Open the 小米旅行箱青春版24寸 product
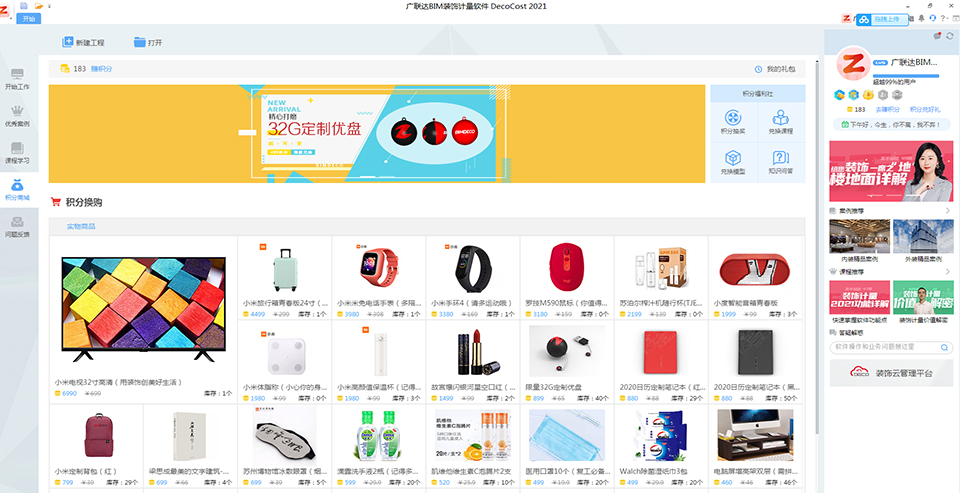960x493 pixels. pyautogui.click(x=285, y=277)
